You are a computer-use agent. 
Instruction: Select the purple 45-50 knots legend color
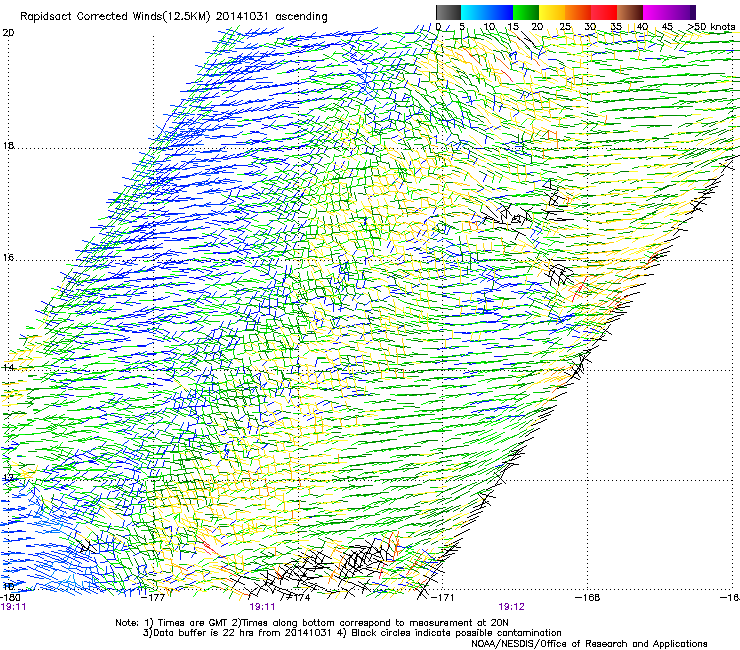point(682,13)
